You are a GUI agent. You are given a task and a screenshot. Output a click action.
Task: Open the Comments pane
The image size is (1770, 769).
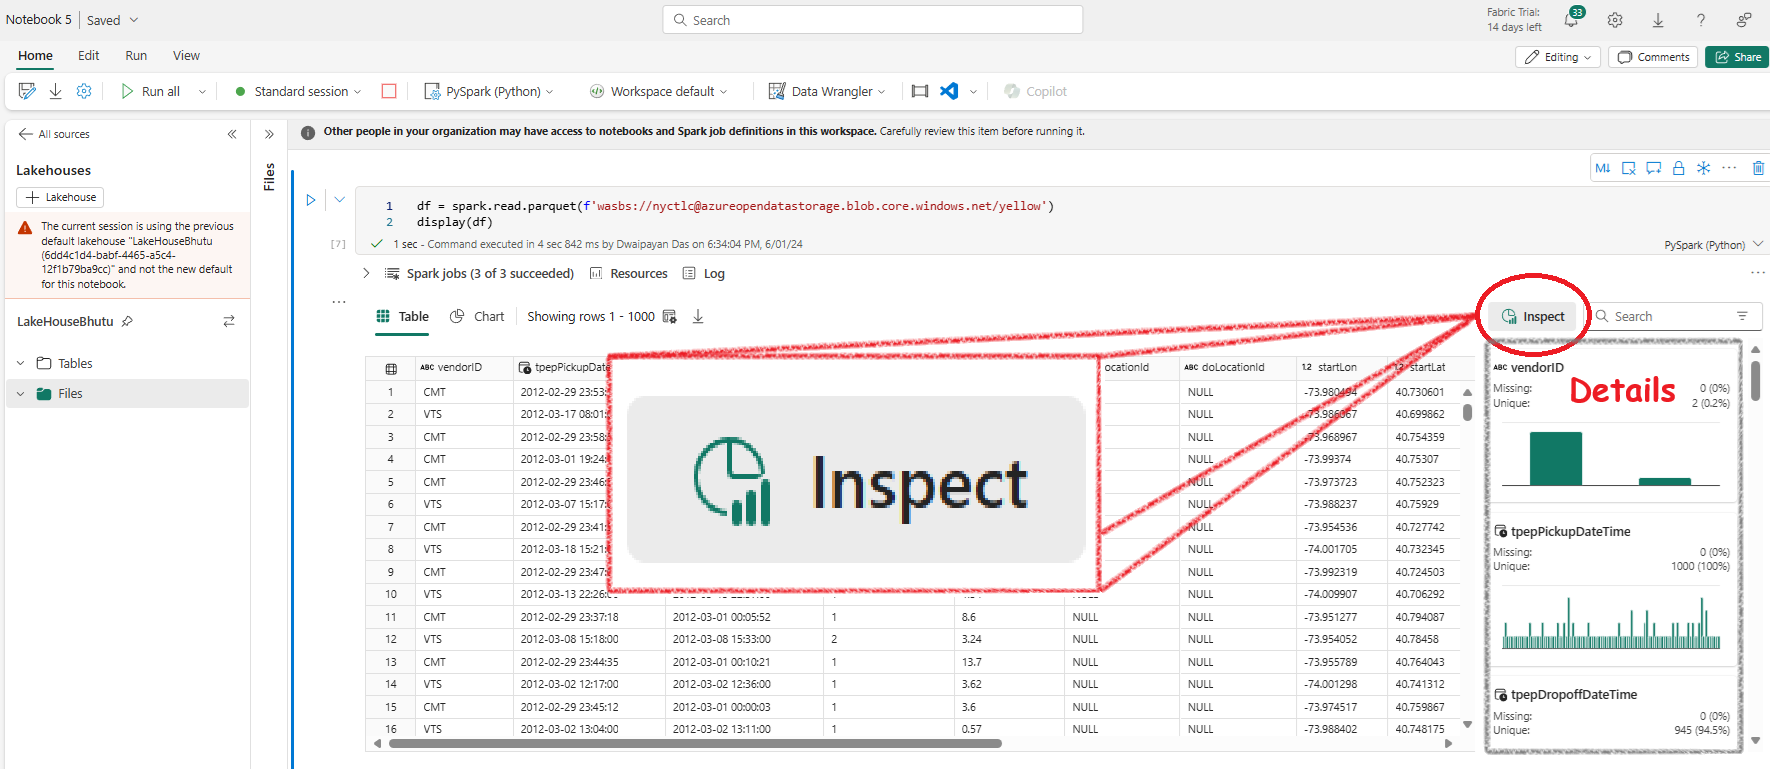[x=1654, y=57]
